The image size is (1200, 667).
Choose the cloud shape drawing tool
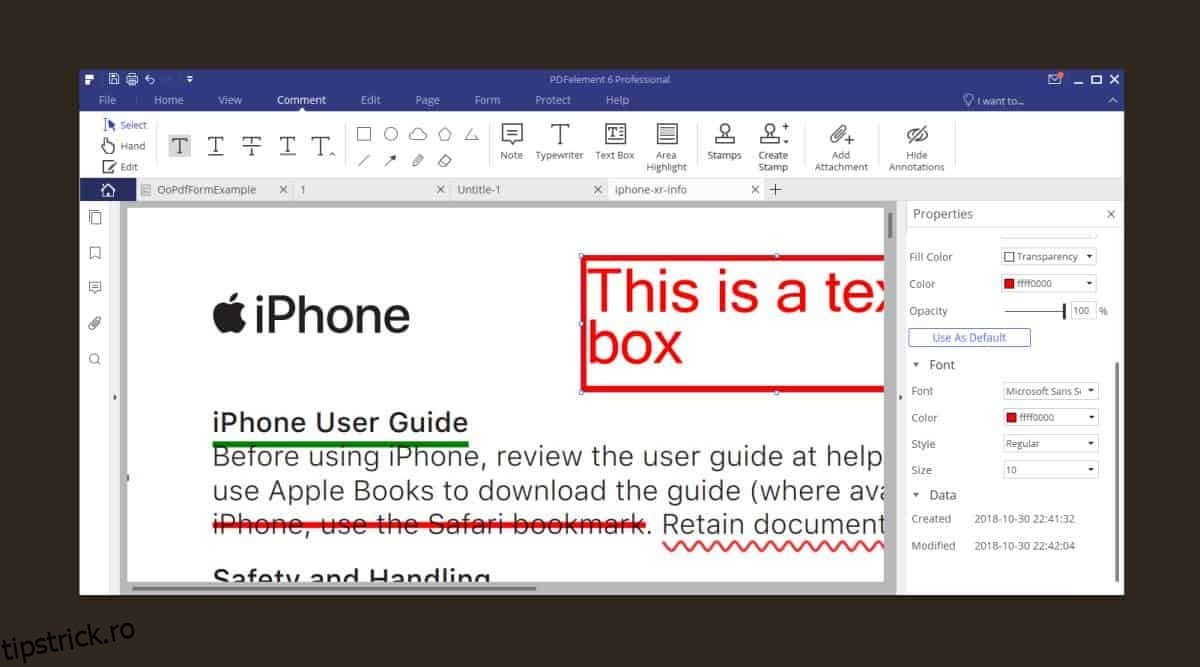tap(418, 134)
